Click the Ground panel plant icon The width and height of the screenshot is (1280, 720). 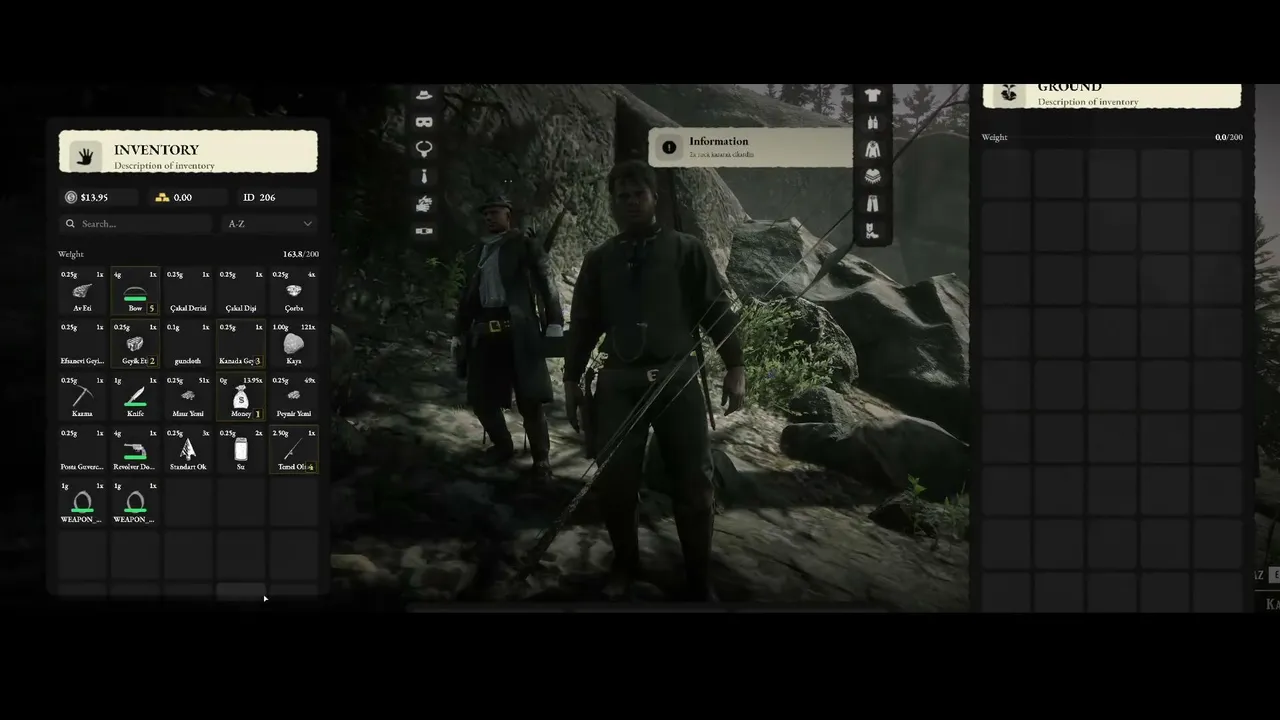click(x=1009, y=93)
